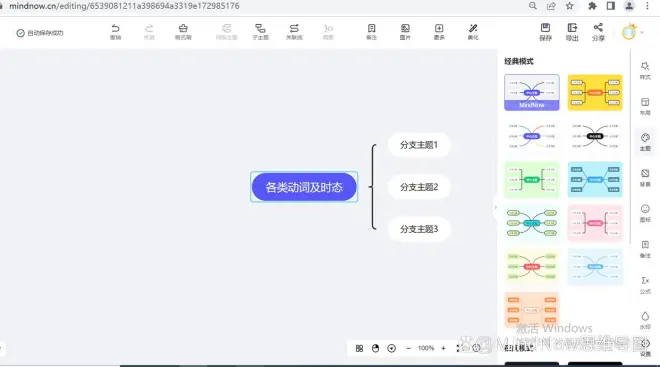Collapse the right theme panel arrow
Viewport: 660px width, 367px height.
pyautogui.click(x=495, y=207)
